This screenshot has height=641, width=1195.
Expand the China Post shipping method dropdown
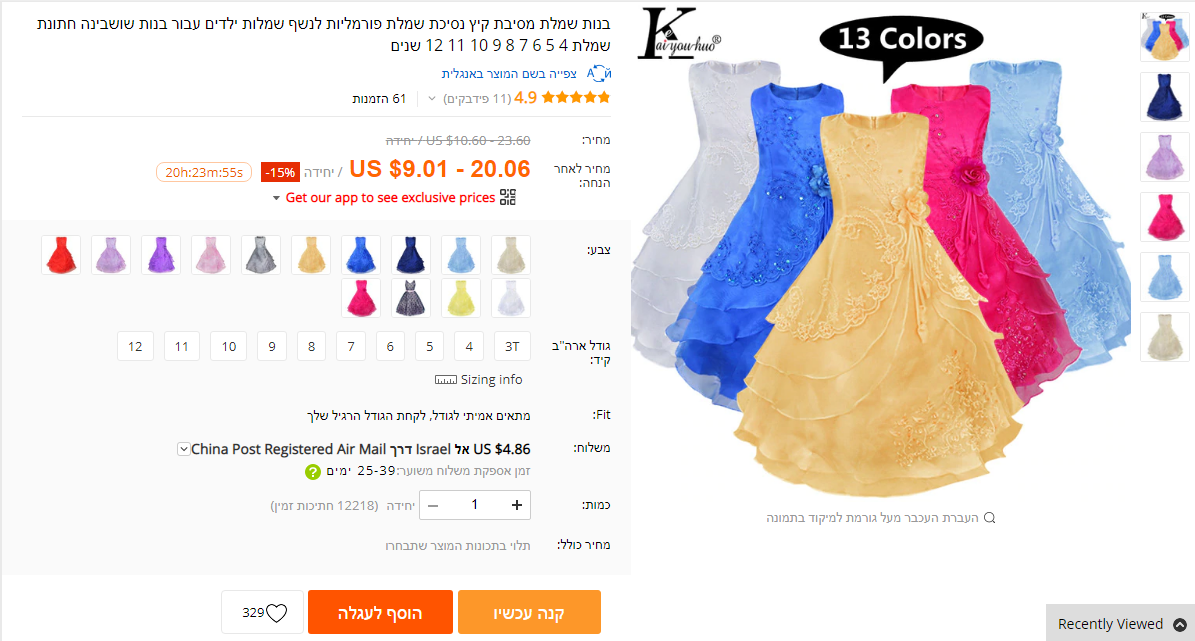(184, 449)
